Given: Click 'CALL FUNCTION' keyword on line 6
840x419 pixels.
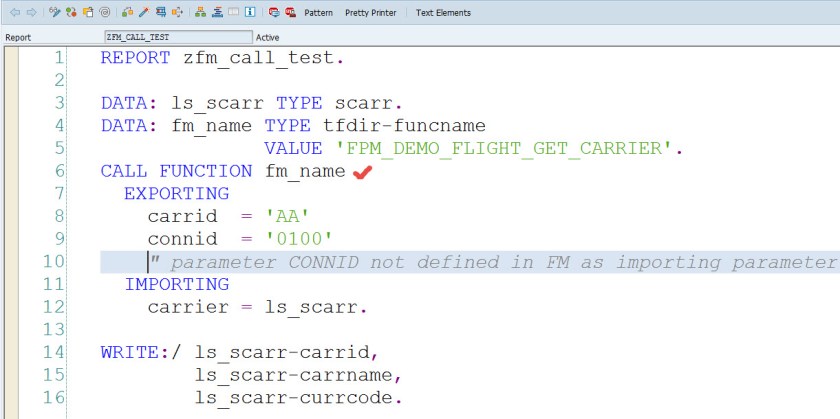Looking at the screenshot, I should (x=176, y=171).
